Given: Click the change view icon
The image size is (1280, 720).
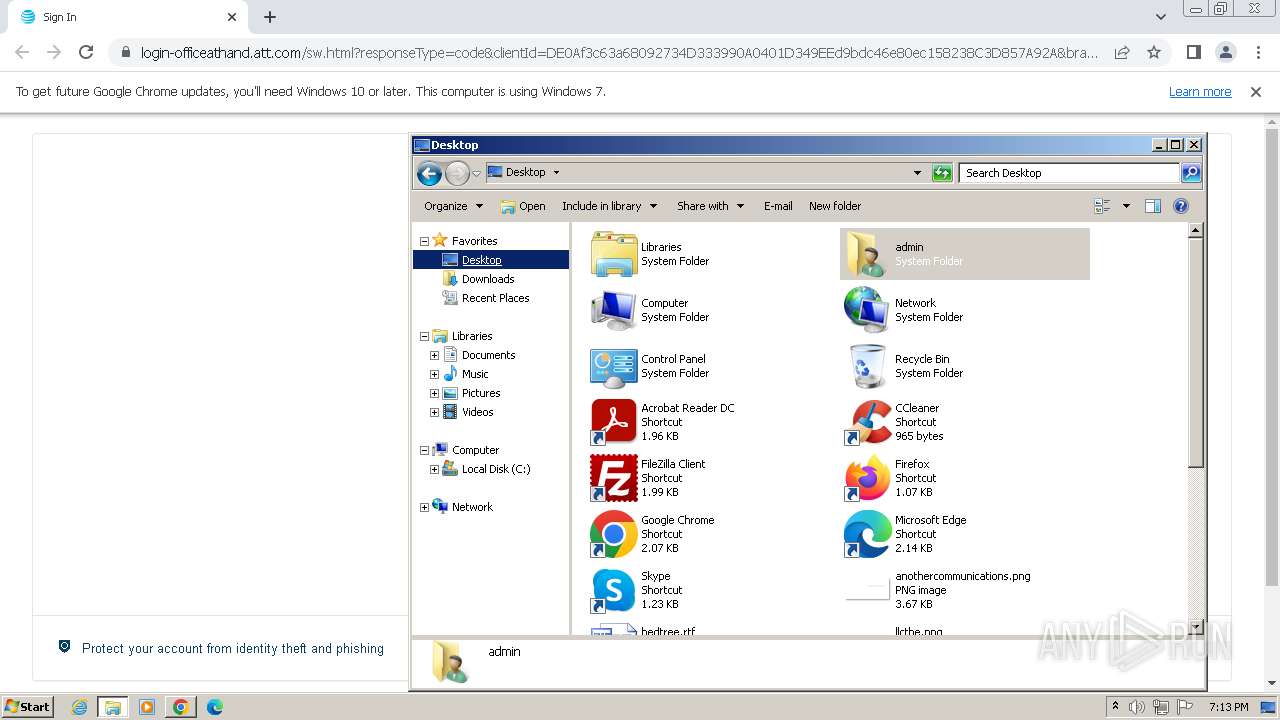Looking at the screenshot, I should coord(1102,206).
